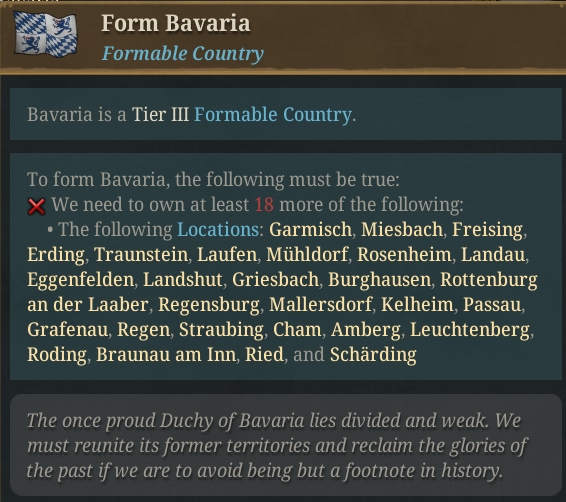Viewport: 566px width, 502px height.
Task: Click the Bavaria flag icon
Action: click(45, 34)
